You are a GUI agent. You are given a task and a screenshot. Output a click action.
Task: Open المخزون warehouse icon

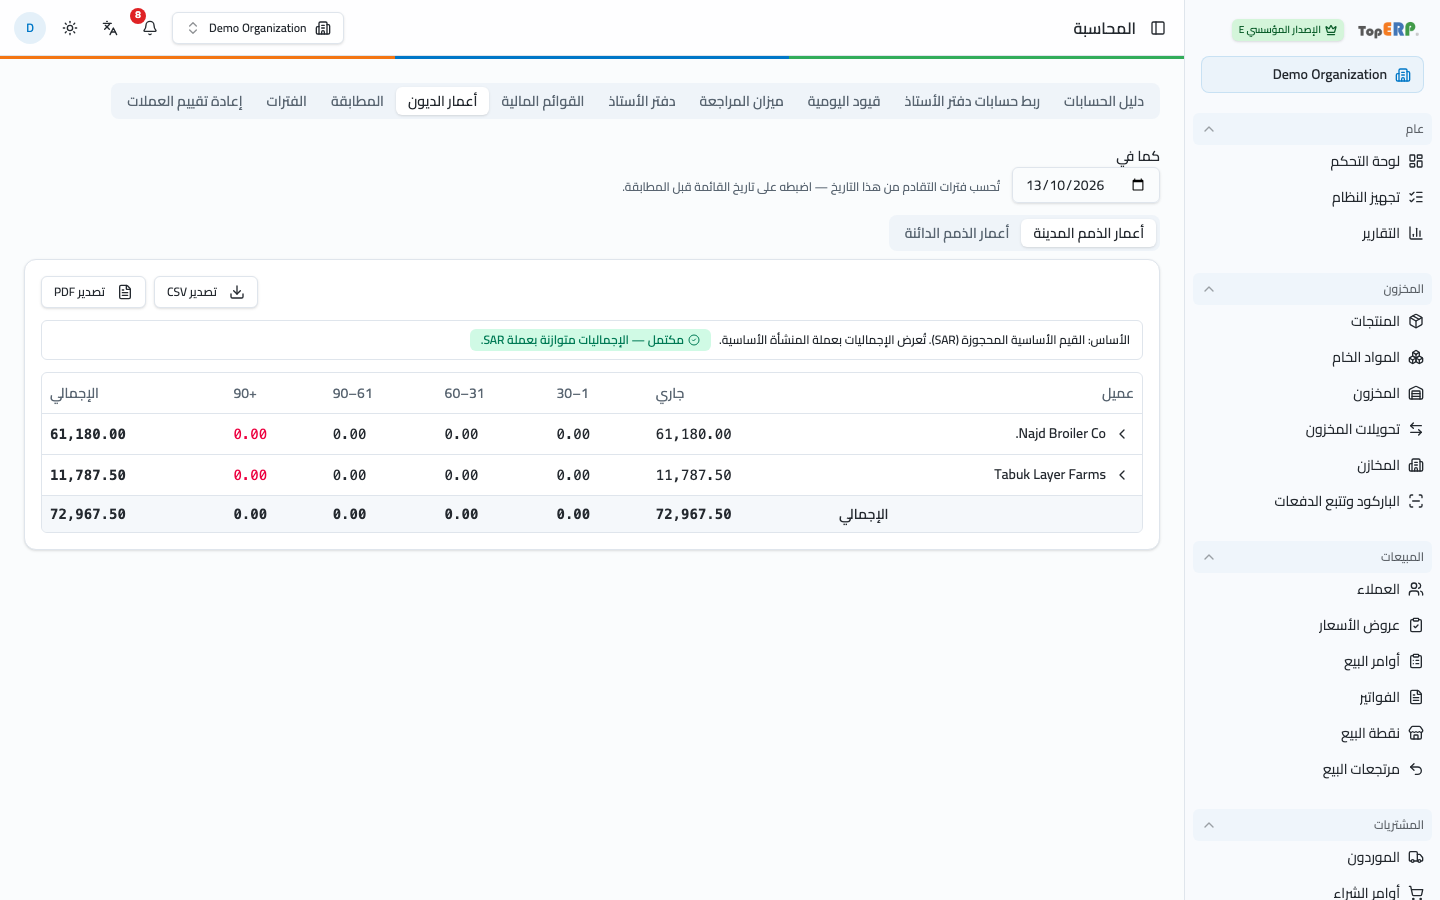[x=1416, y=393]
